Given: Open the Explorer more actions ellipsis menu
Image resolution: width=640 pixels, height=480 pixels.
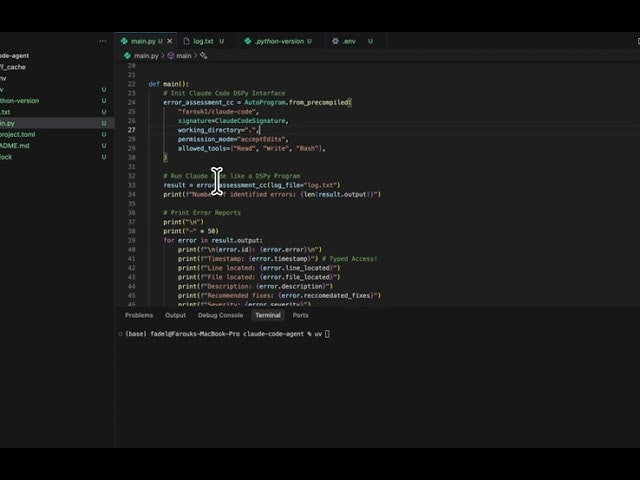Looking at the screenshot, I should tap(102, 41).
